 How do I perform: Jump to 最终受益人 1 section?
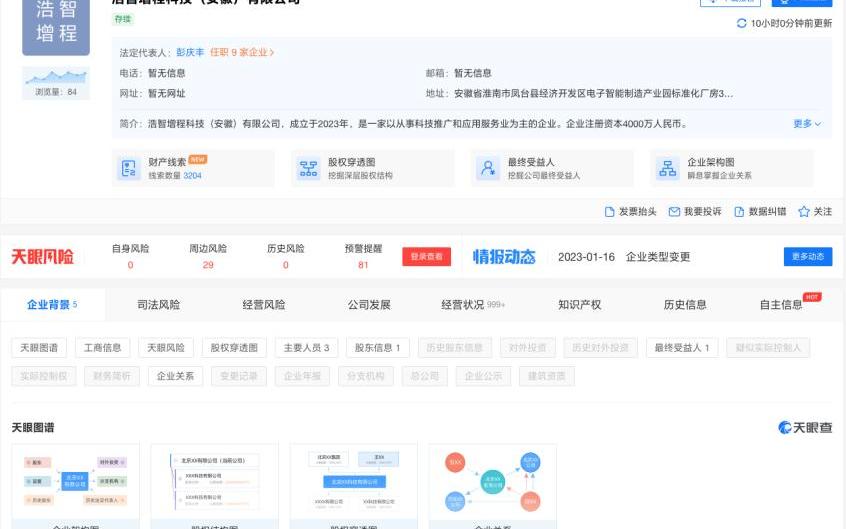tap(682, 348)
